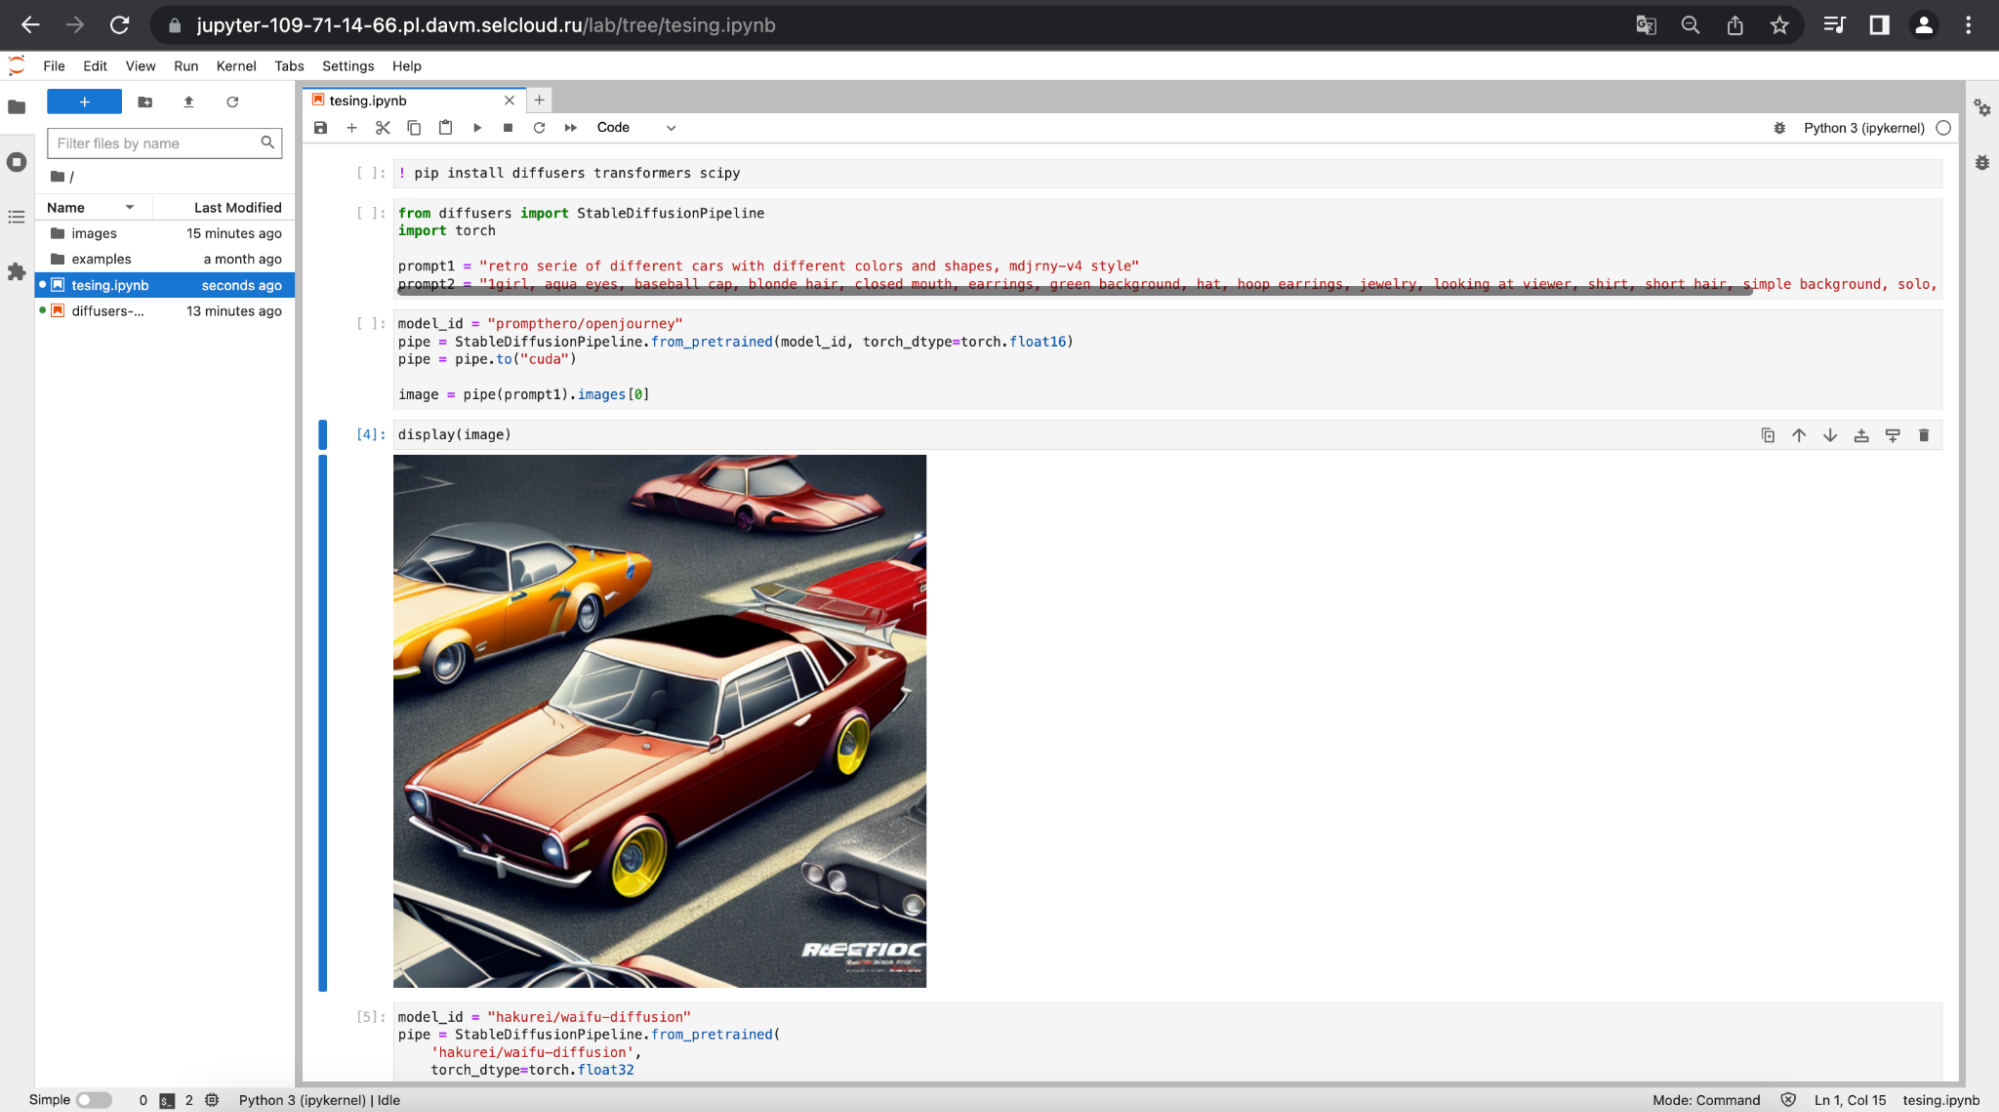Open the Running Terminals and Kernels sidebar
Screen dimensions: 1999x1112
[x=17, y=162]
